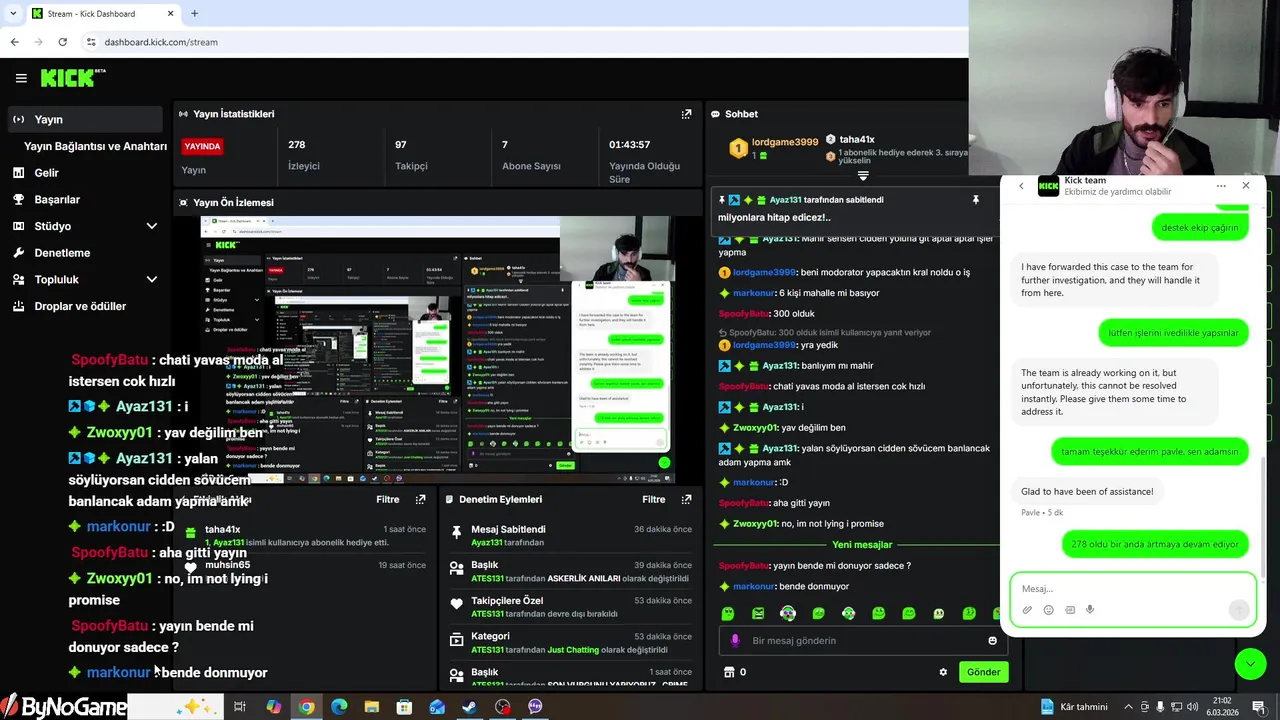The image size is (1280, 720).
Task: Open File Explorer from the taskbar
Action: click(371, 707)
